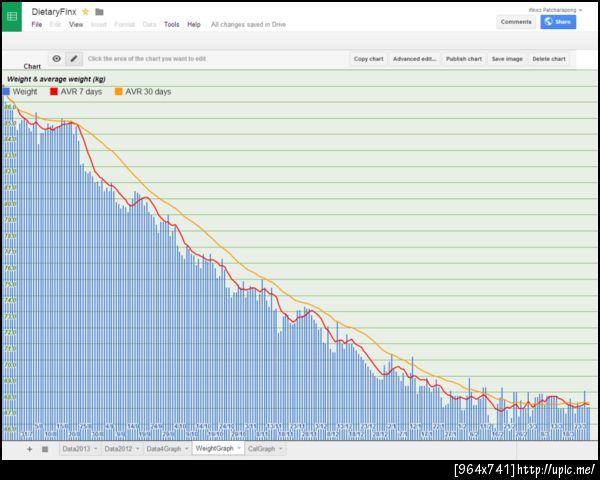Click the Copy chart button
The width and height of the screenshot is (600, 480).
(368, 59)
